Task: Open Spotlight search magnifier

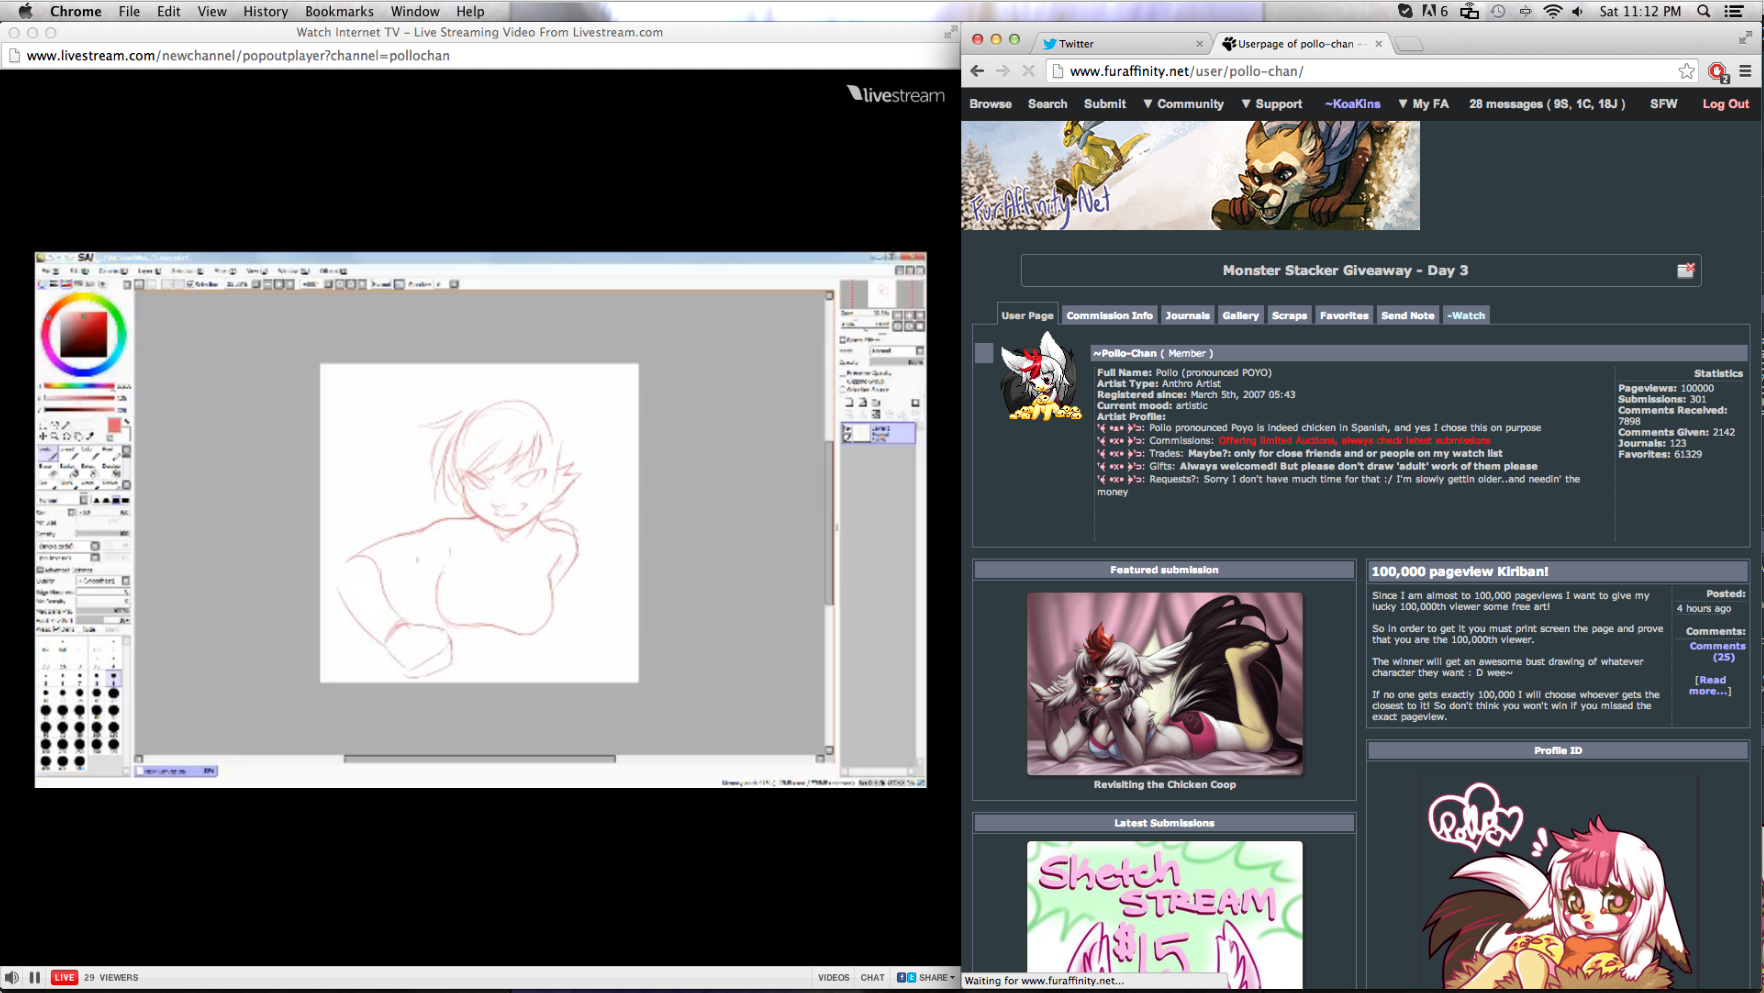Action: click(1704, 11)
